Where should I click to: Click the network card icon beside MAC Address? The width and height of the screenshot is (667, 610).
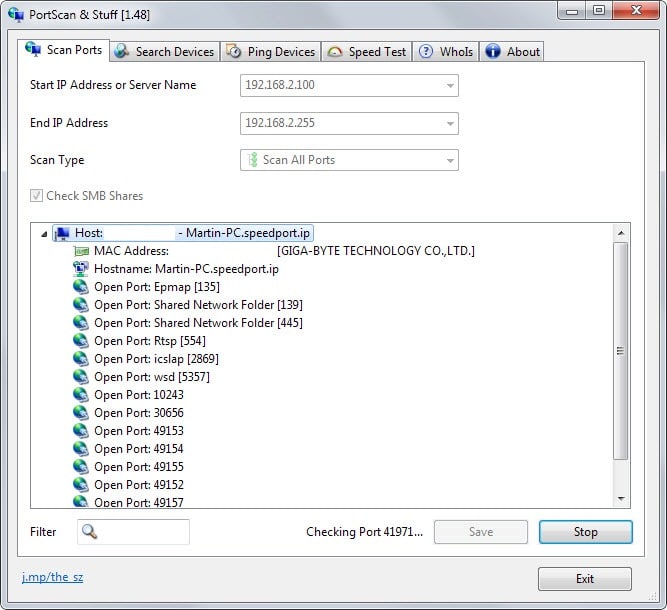tap(81, 251)
